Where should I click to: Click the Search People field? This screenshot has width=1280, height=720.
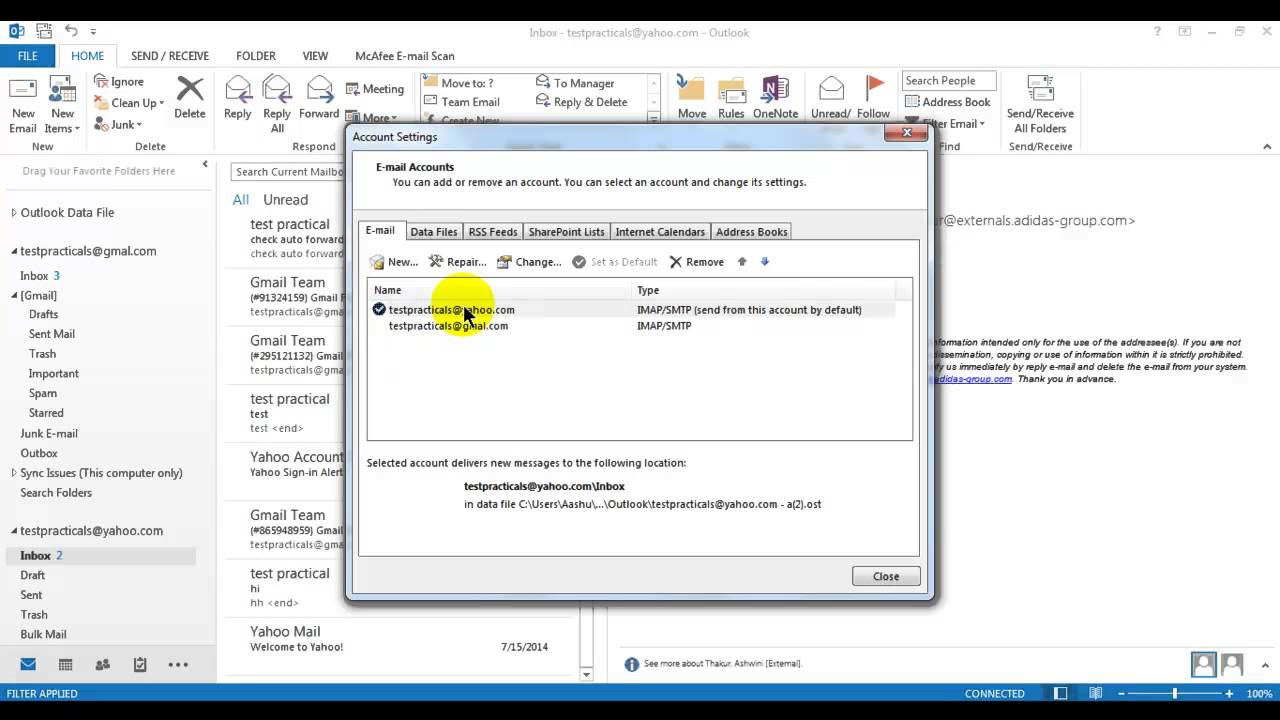[x=949, y=81]
